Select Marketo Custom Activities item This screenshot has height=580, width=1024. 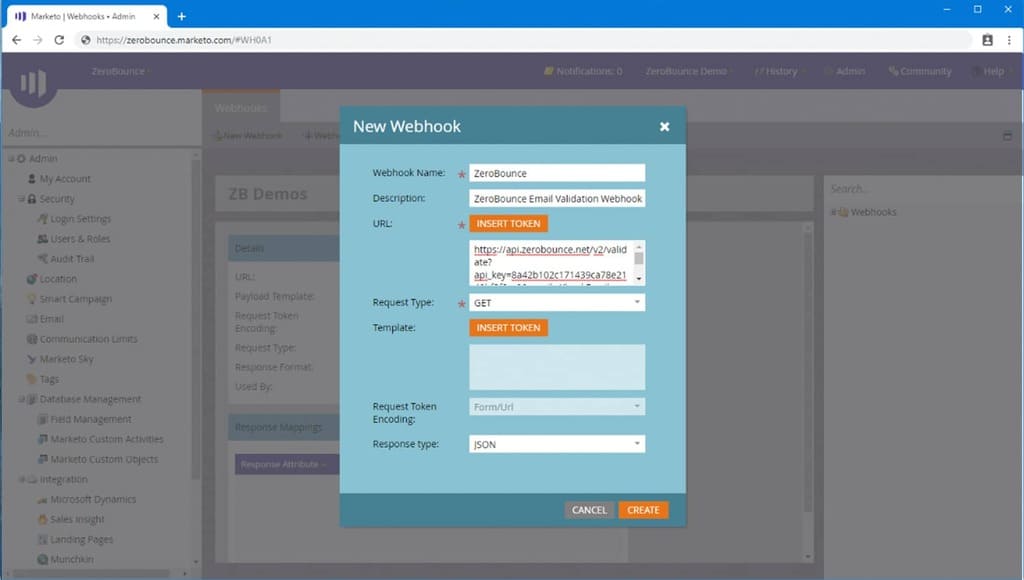pyautogui.click(x=106, y=439)
